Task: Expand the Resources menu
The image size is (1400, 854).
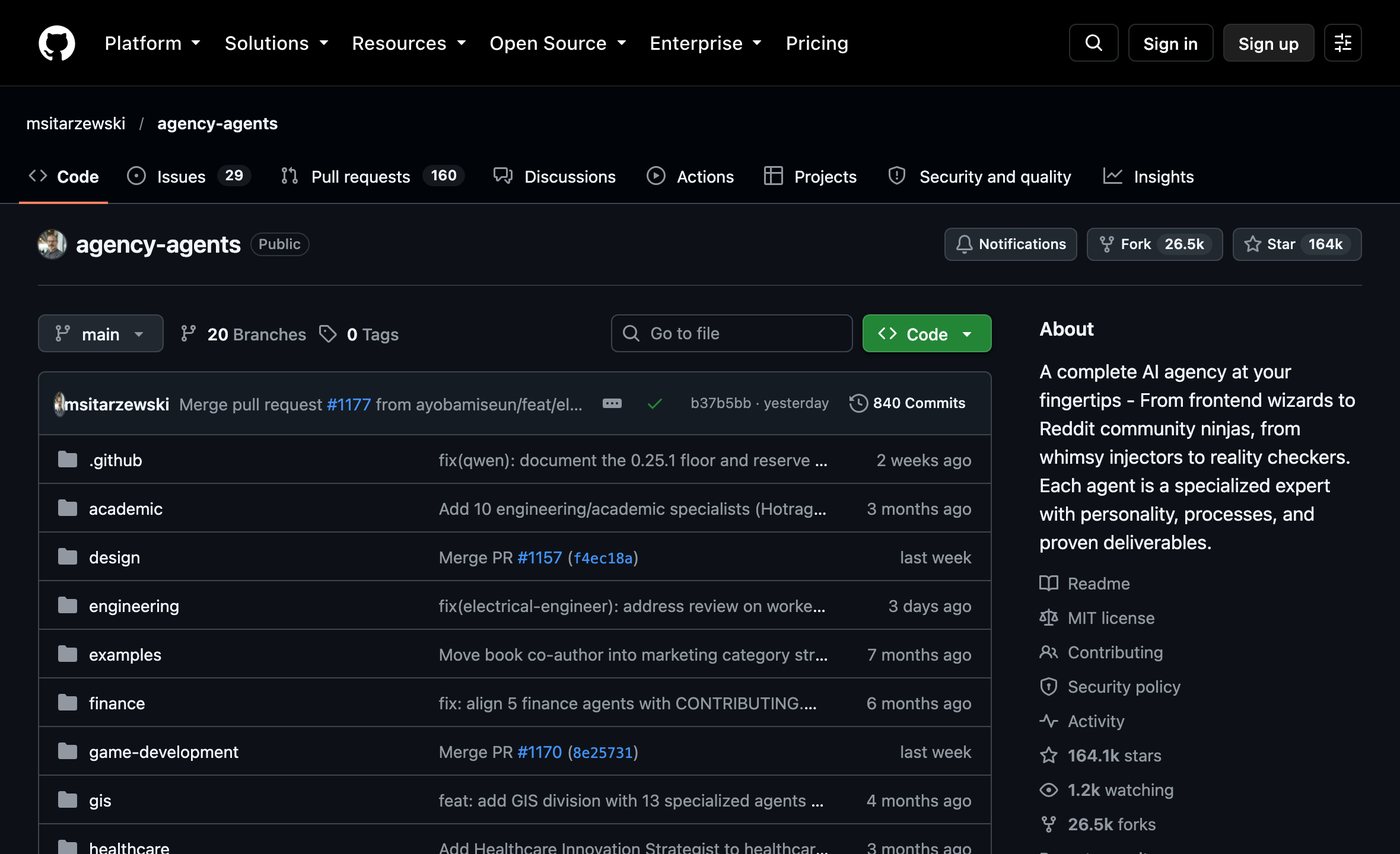Action: [409, 43]
